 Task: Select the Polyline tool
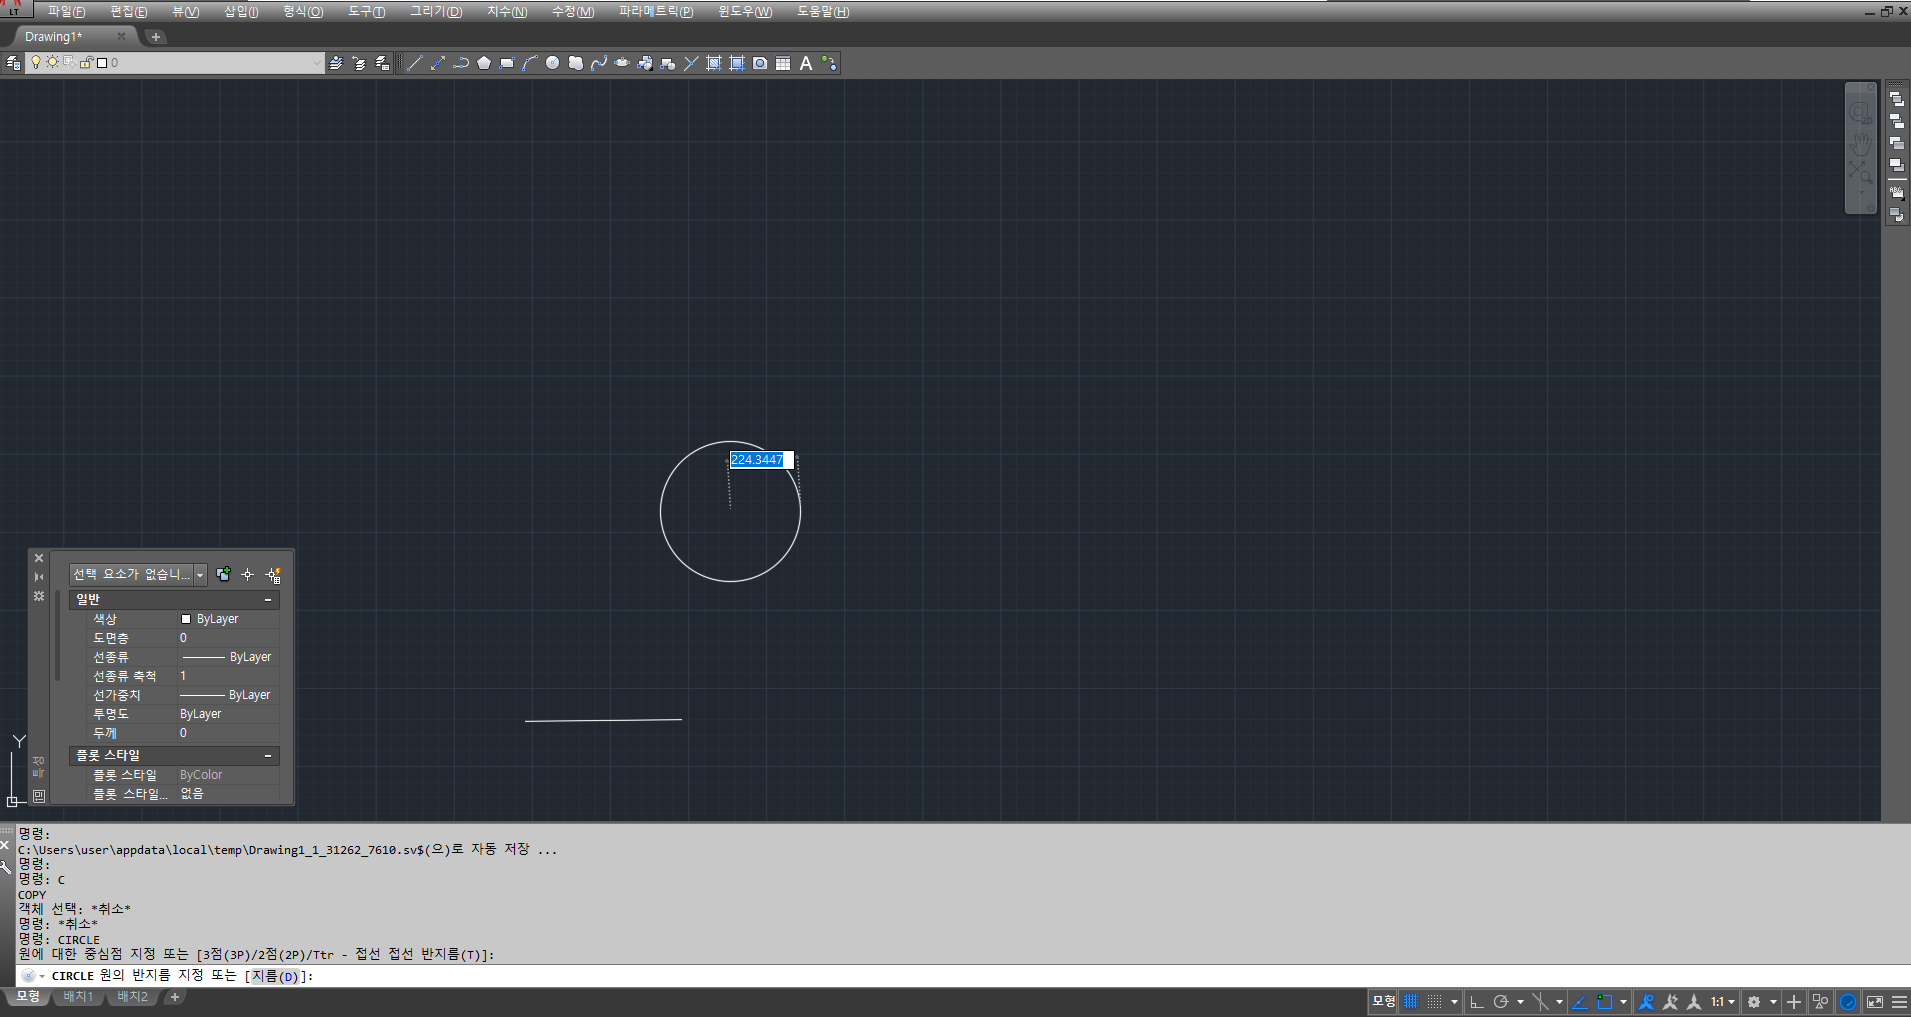(x=461, y=63)
